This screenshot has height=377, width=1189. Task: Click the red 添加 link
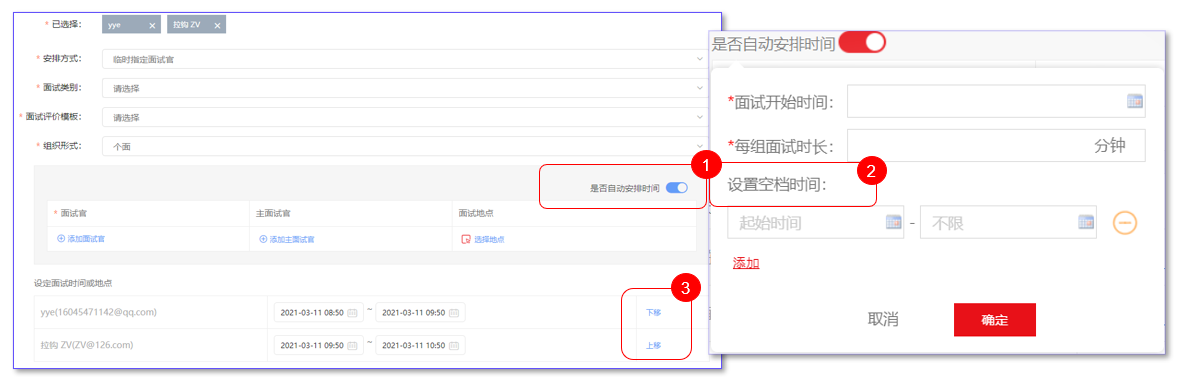click(746, 263)
